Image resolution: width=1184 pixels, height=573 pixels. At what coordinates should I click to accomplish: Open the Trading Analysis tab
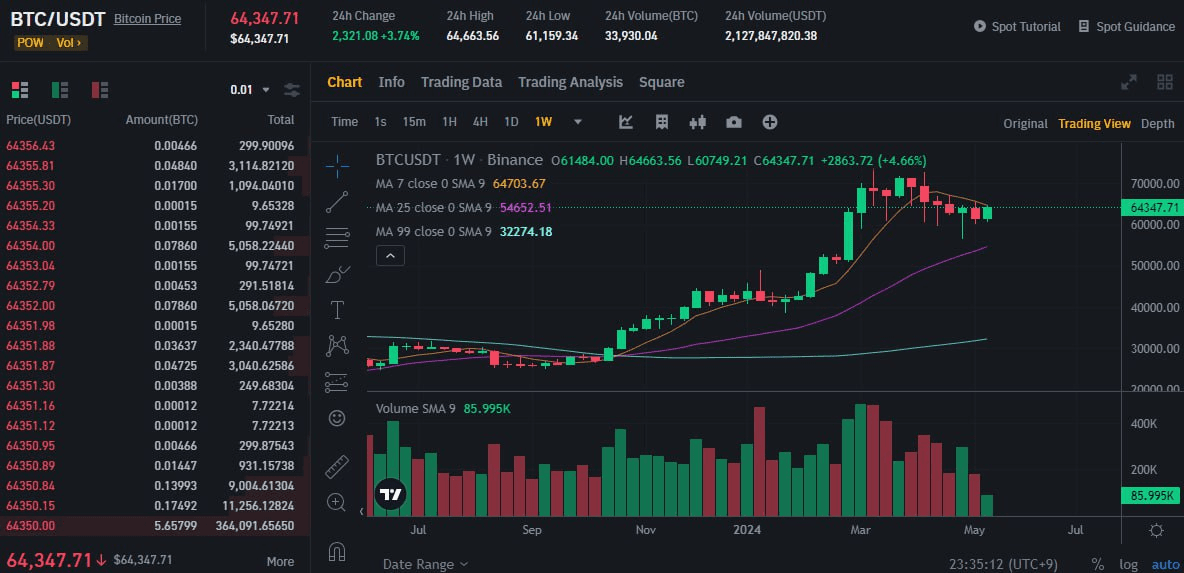(x=570, y=82)
